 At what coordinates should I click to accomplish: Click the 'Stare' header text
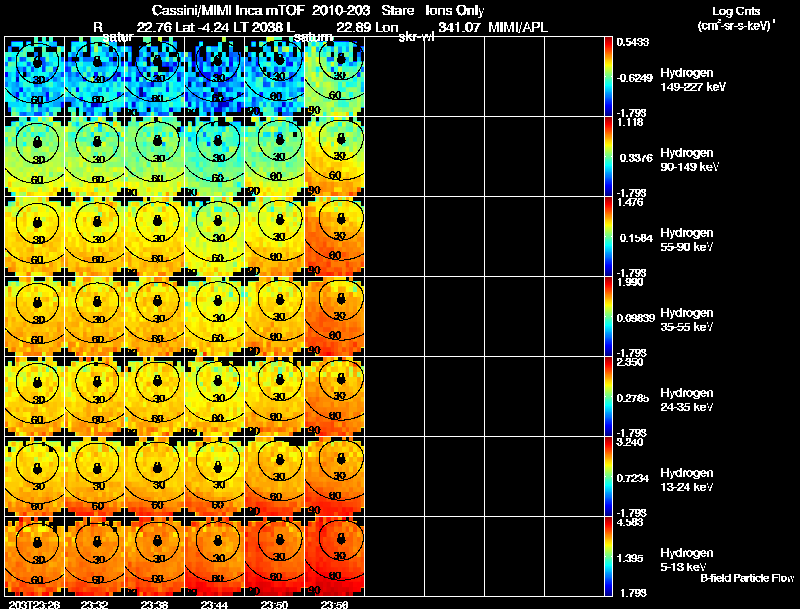397,11
